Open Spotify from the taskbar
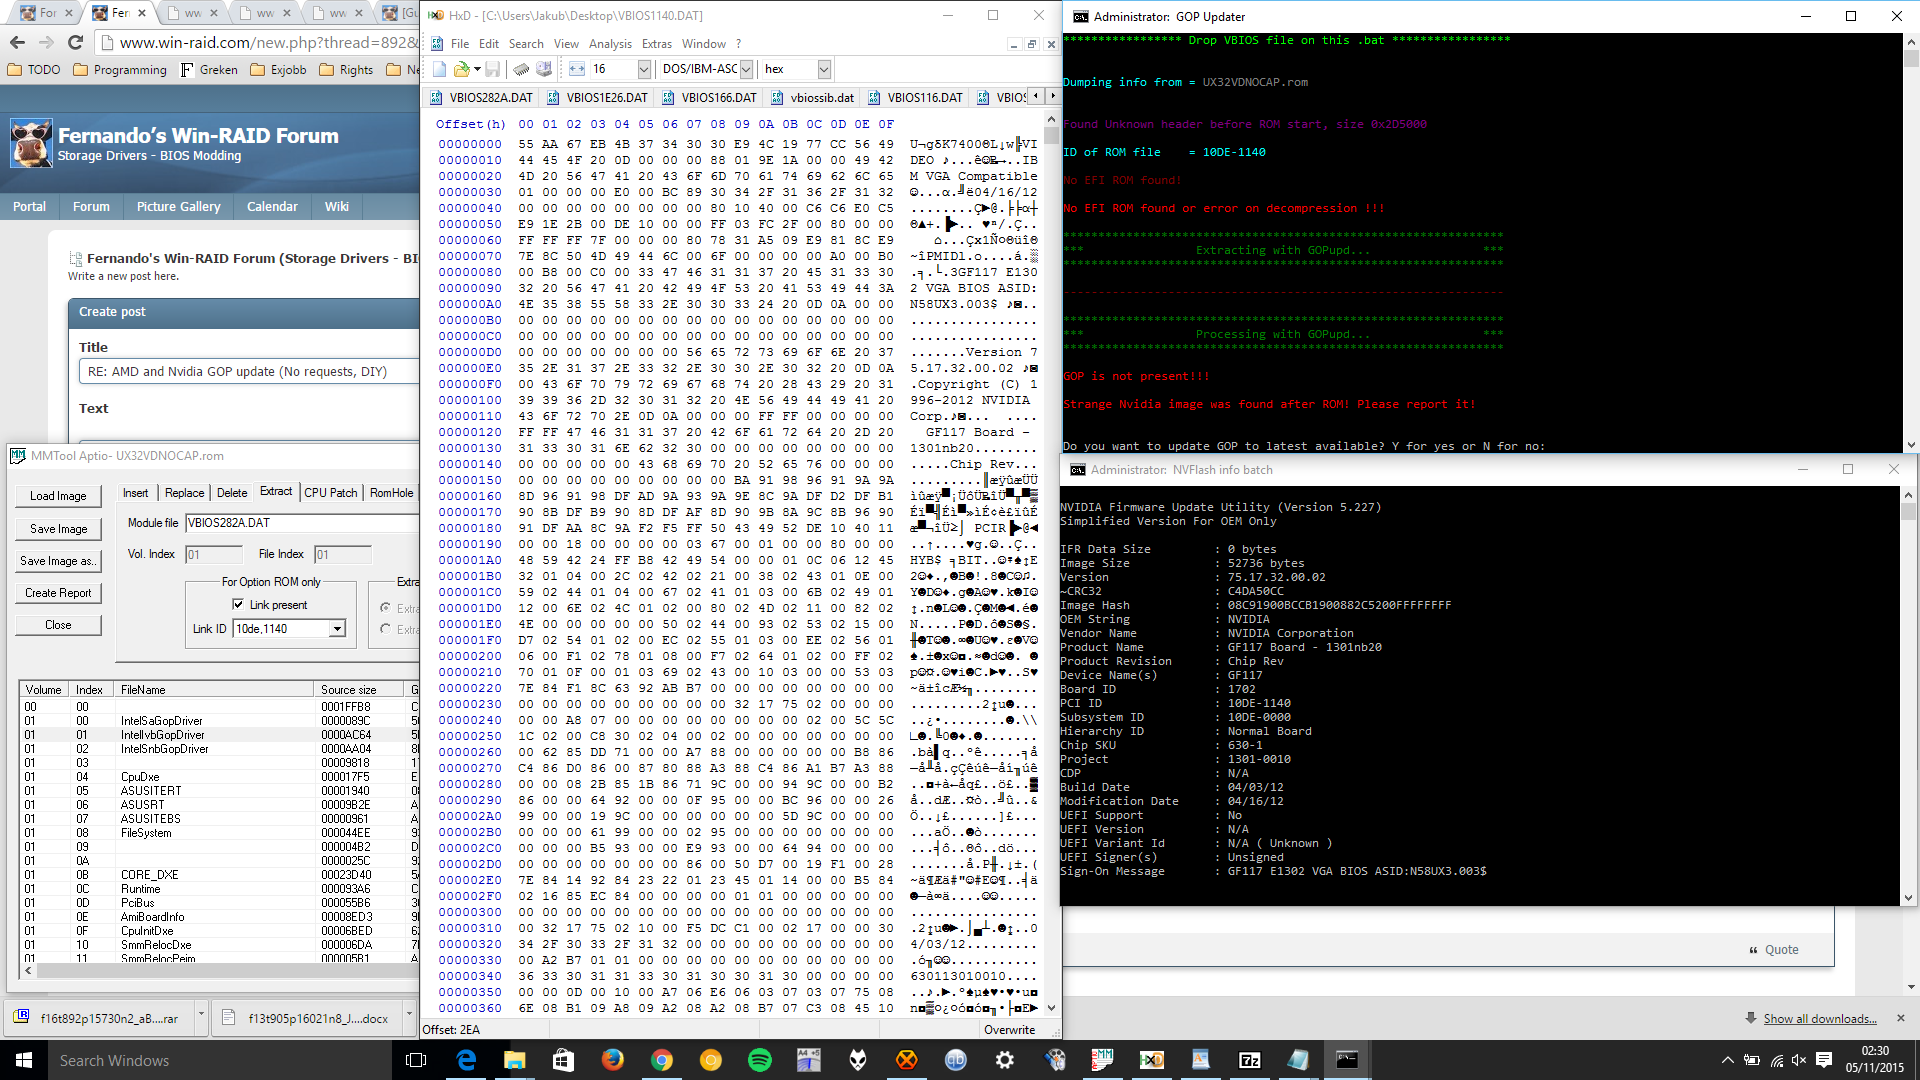The width and height of the screenshot is (1920, 1080). tap(760, 1060)
